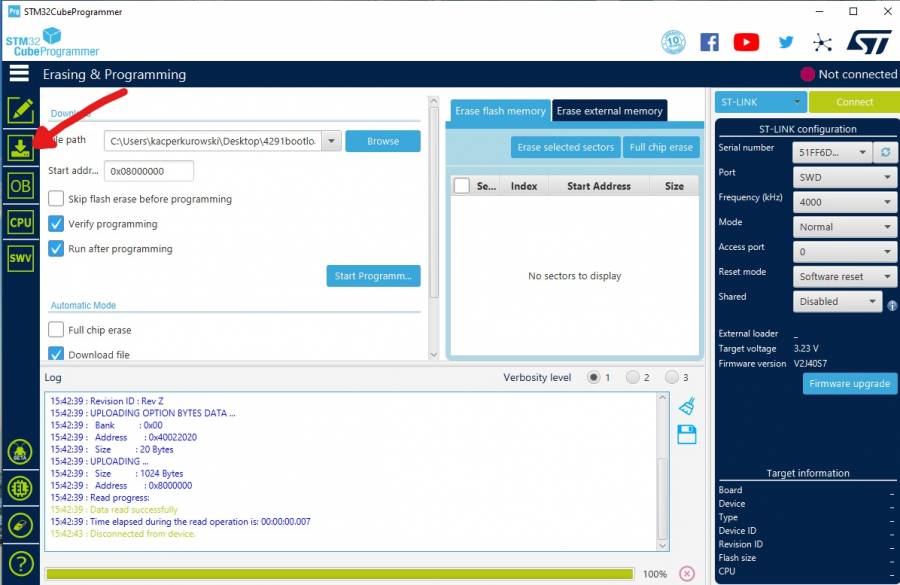
Task: Click the green progress bar
Action: (339, 574)
